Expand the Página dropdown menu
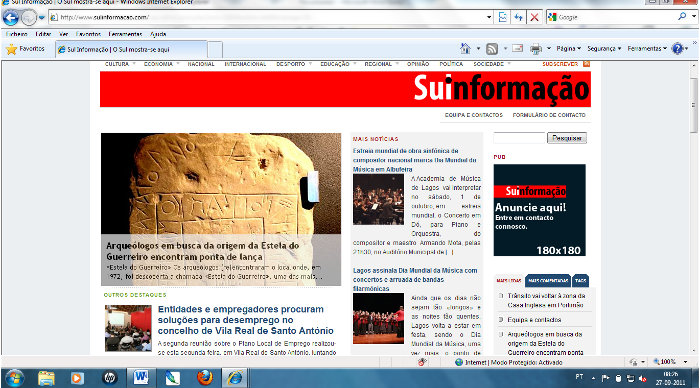700x388 pixels. [x=568, y=49]
